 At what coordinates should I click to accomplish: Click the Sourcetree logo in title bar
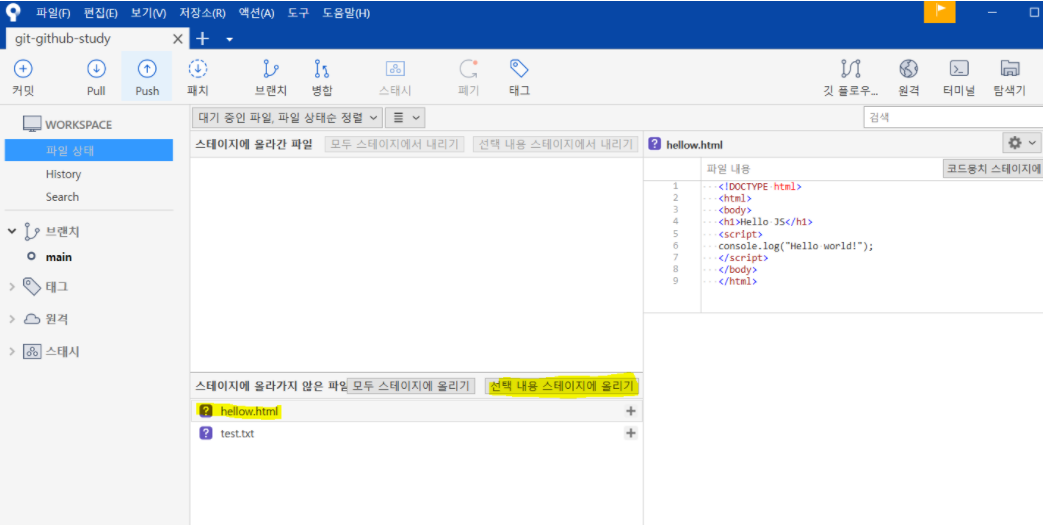pos(13,12)
